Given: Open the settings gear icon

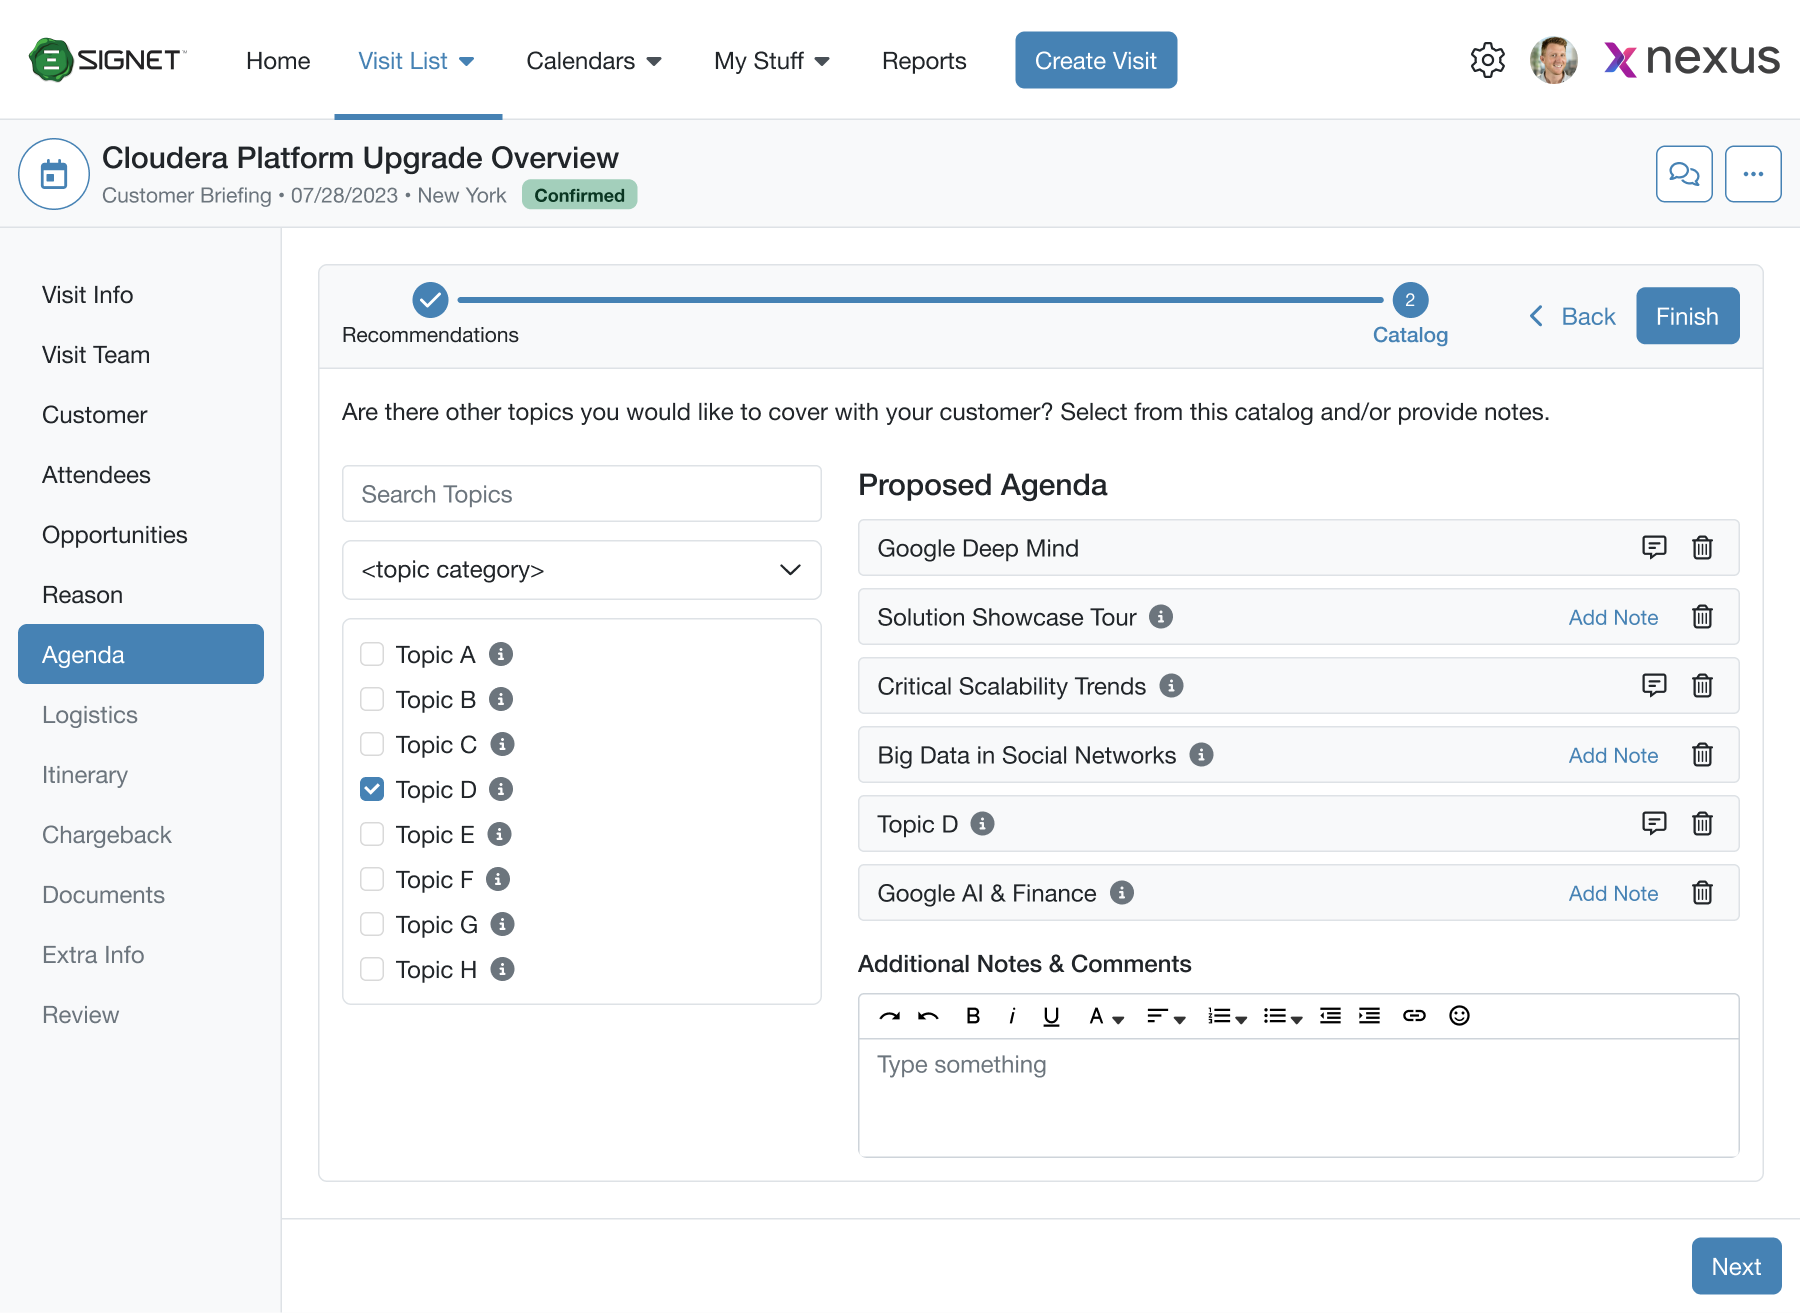Looking at the screenshot, I should point(1487,60).
